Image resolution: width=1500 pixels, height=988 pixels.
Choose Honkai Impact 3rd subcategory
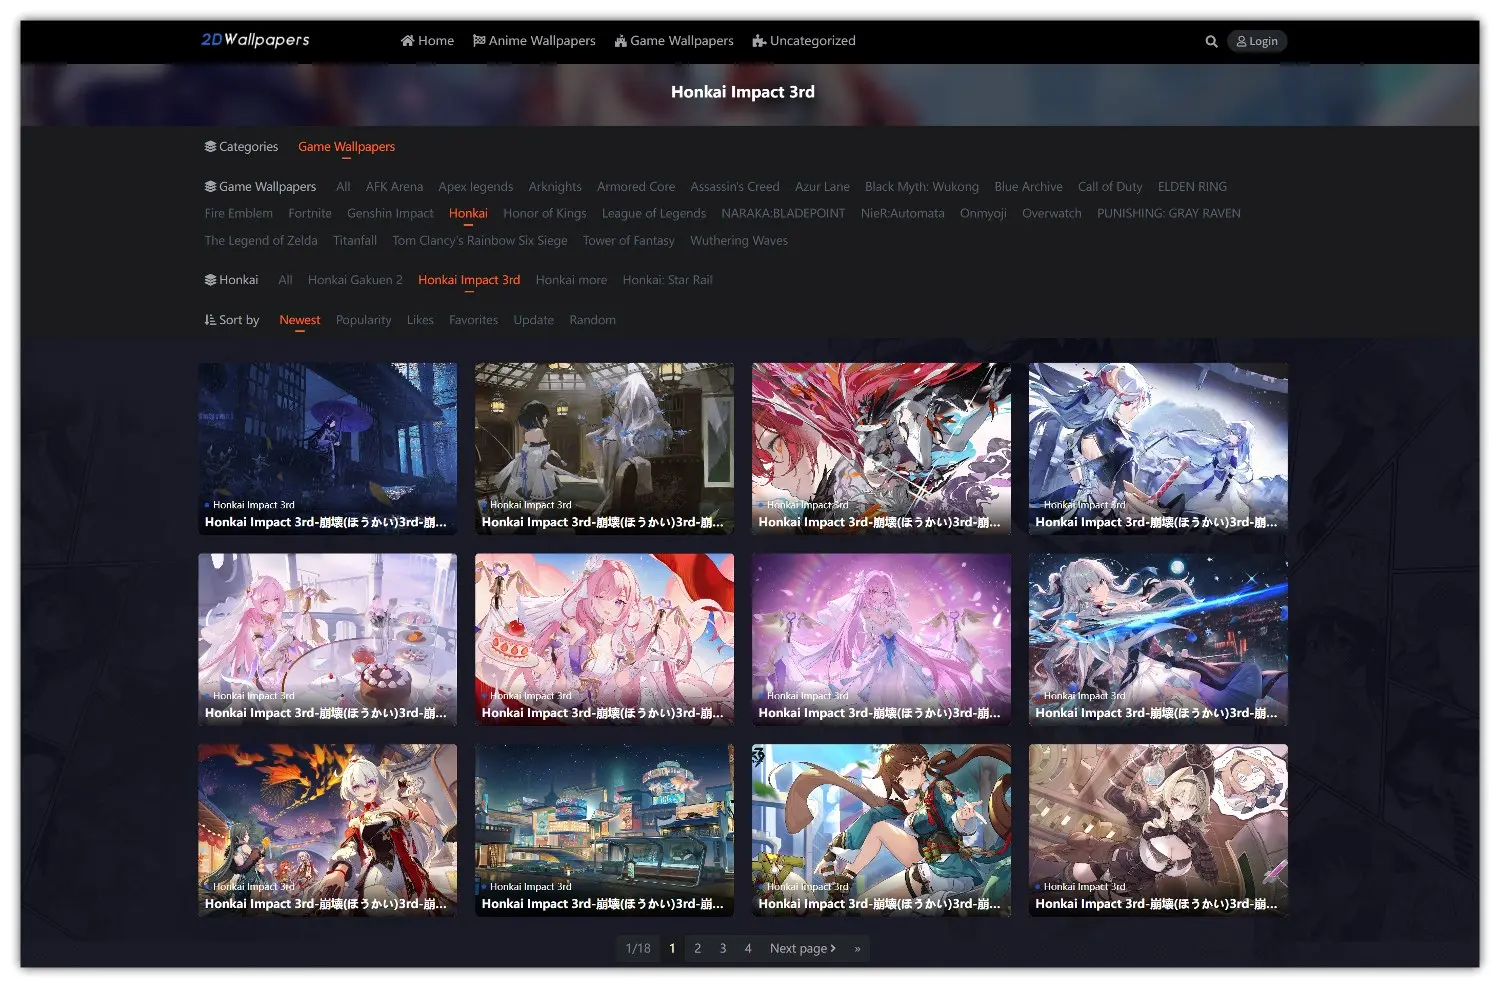(469, 280)
